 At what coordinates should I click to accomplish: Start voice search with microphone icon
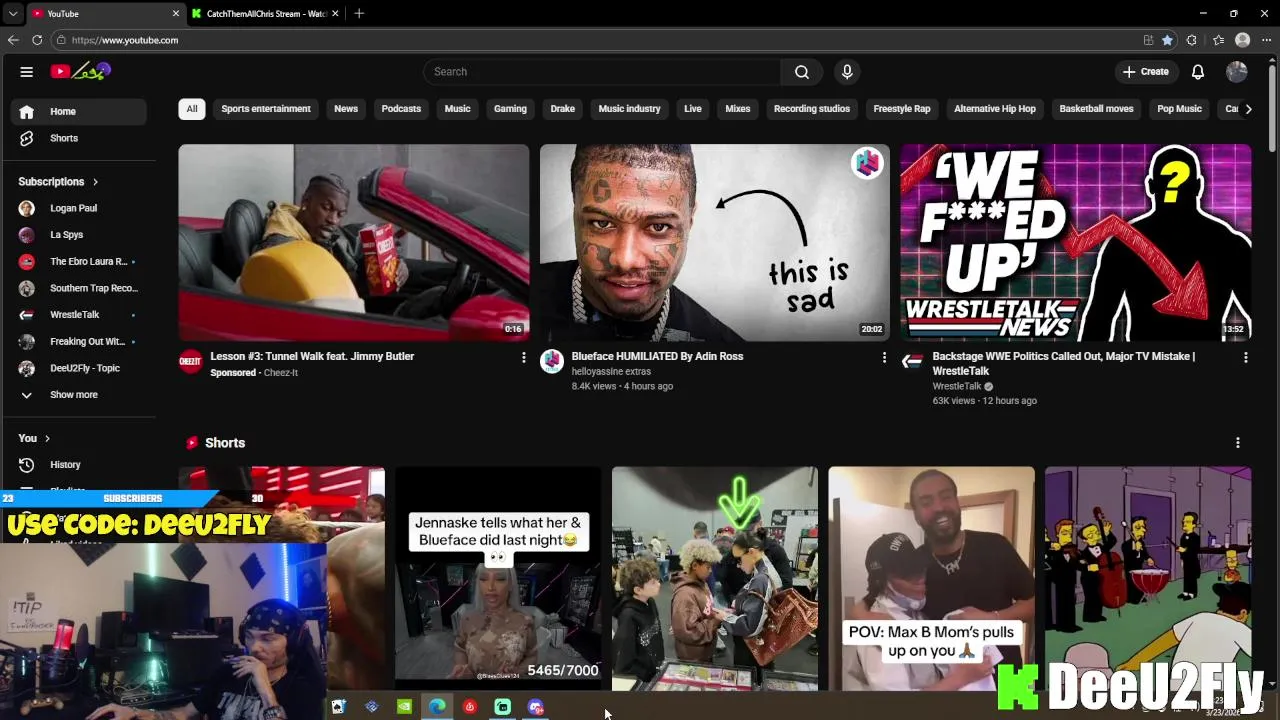(x=847, y=72)
